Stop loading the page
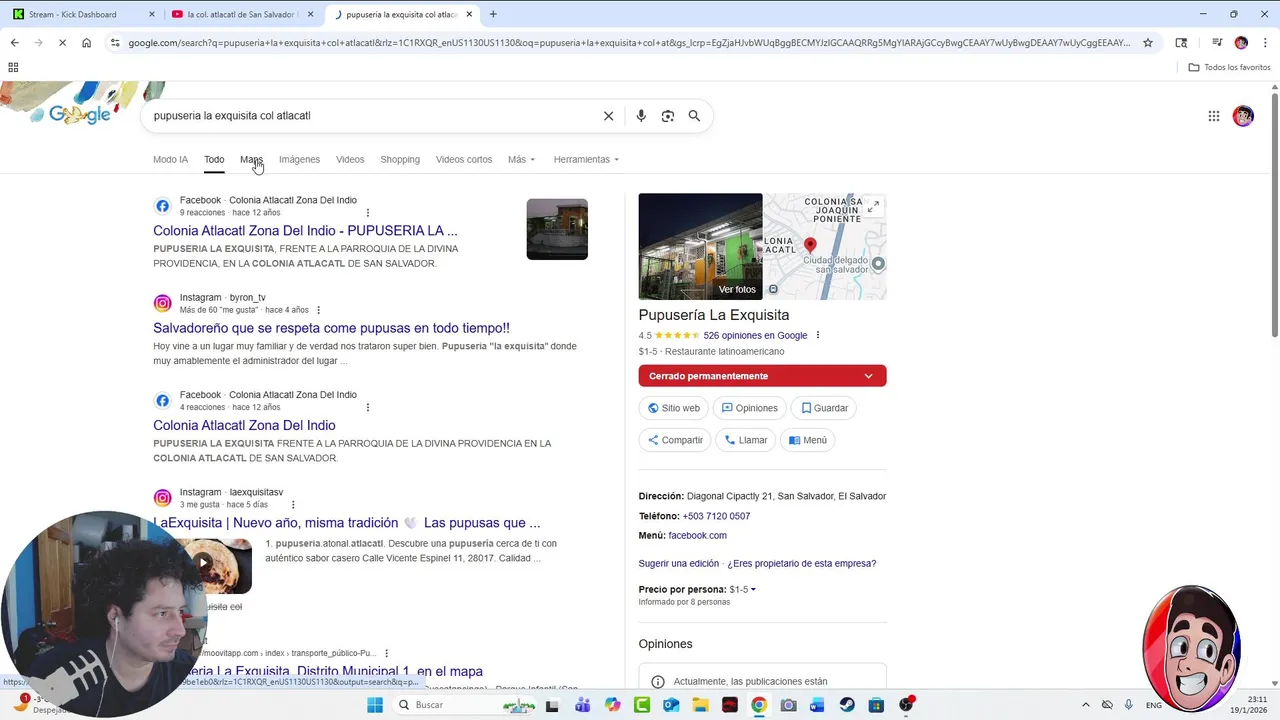1280x720 pixels. tap(62, 43)
